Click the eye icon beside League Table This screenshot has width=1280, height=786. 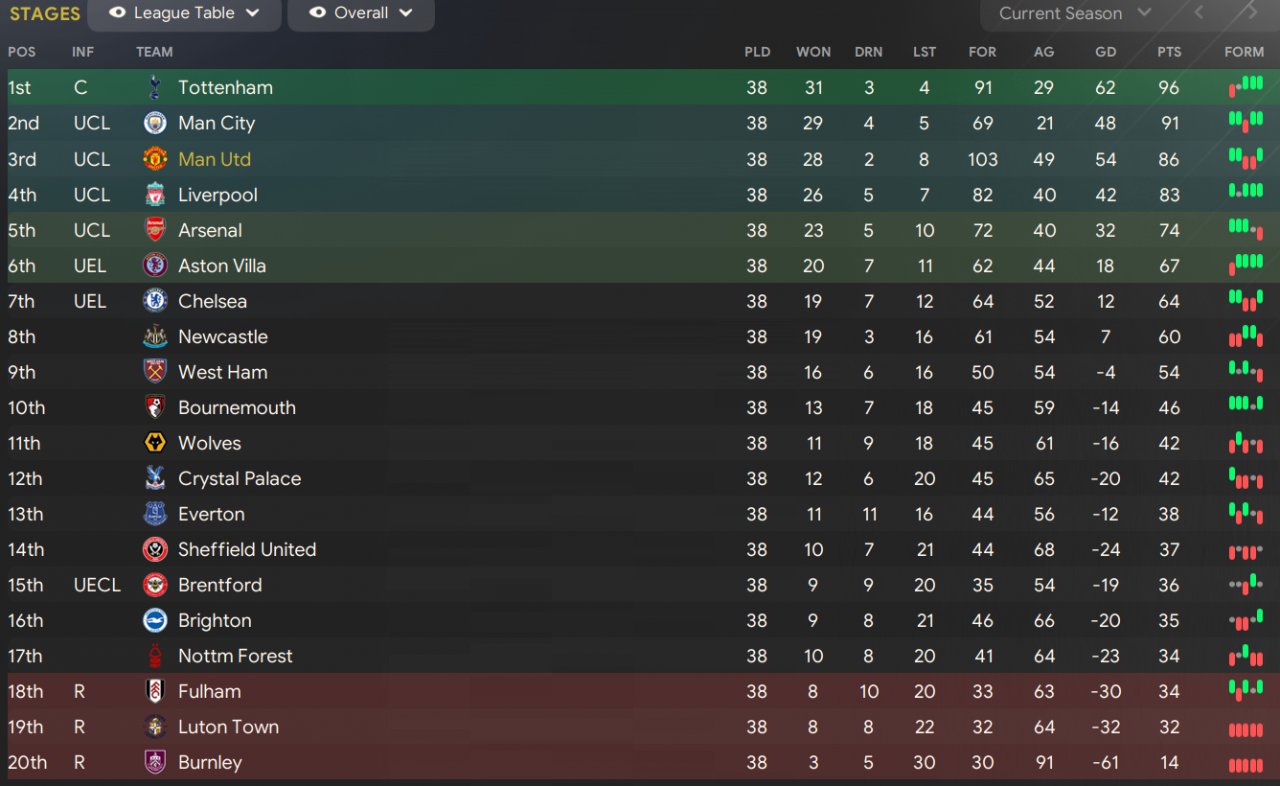(x=117, y=13)
